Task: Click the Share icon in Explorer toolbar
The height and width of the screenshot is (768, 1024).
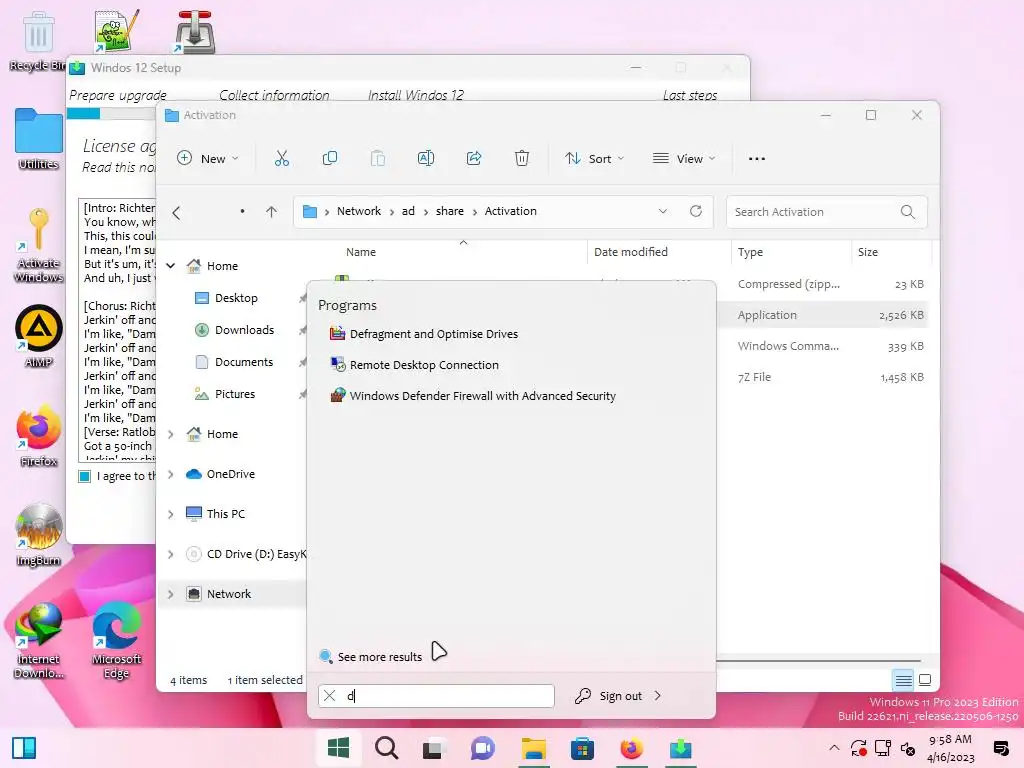Action: [x=474, y=158]
